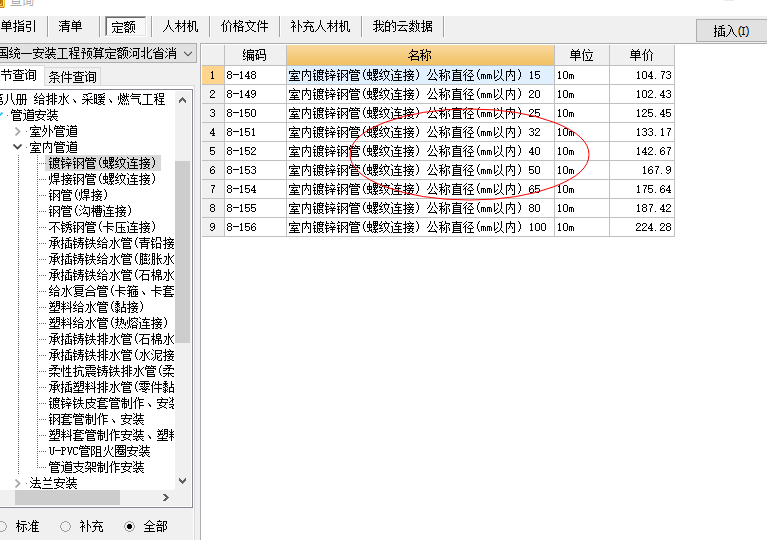
Task: Select tree item 塑料给水管(热熔连接)
Action: [108, 323]
